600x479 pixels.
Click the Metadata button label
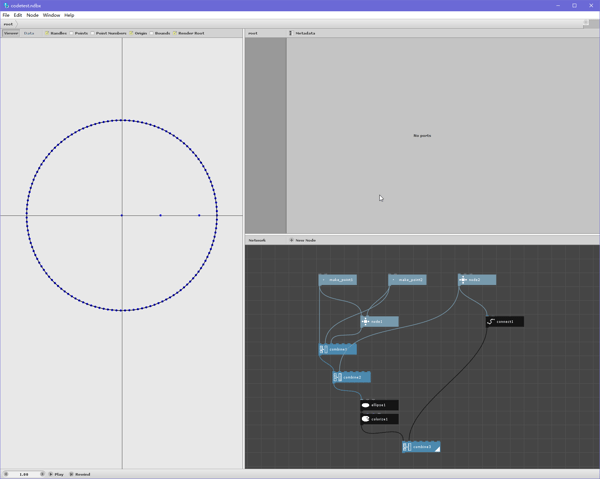pyautogui.click(x=305, y=33)
